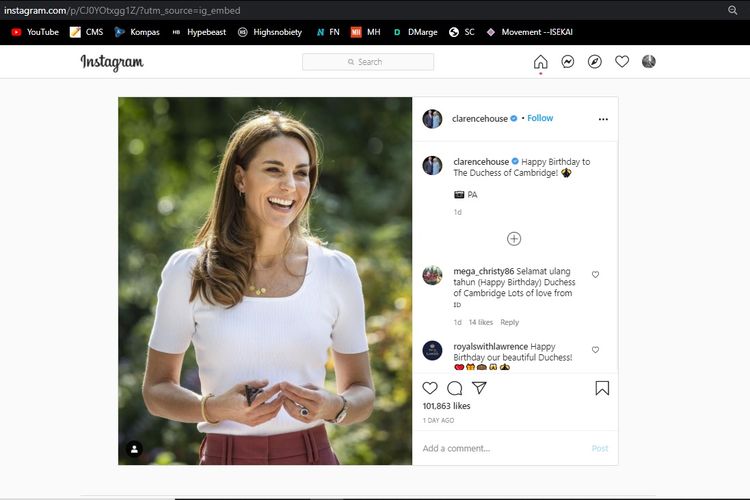The width and height of the screenshot is (750, 500).
Task: Open the Explore compass icon
Action: coord(594,62)
